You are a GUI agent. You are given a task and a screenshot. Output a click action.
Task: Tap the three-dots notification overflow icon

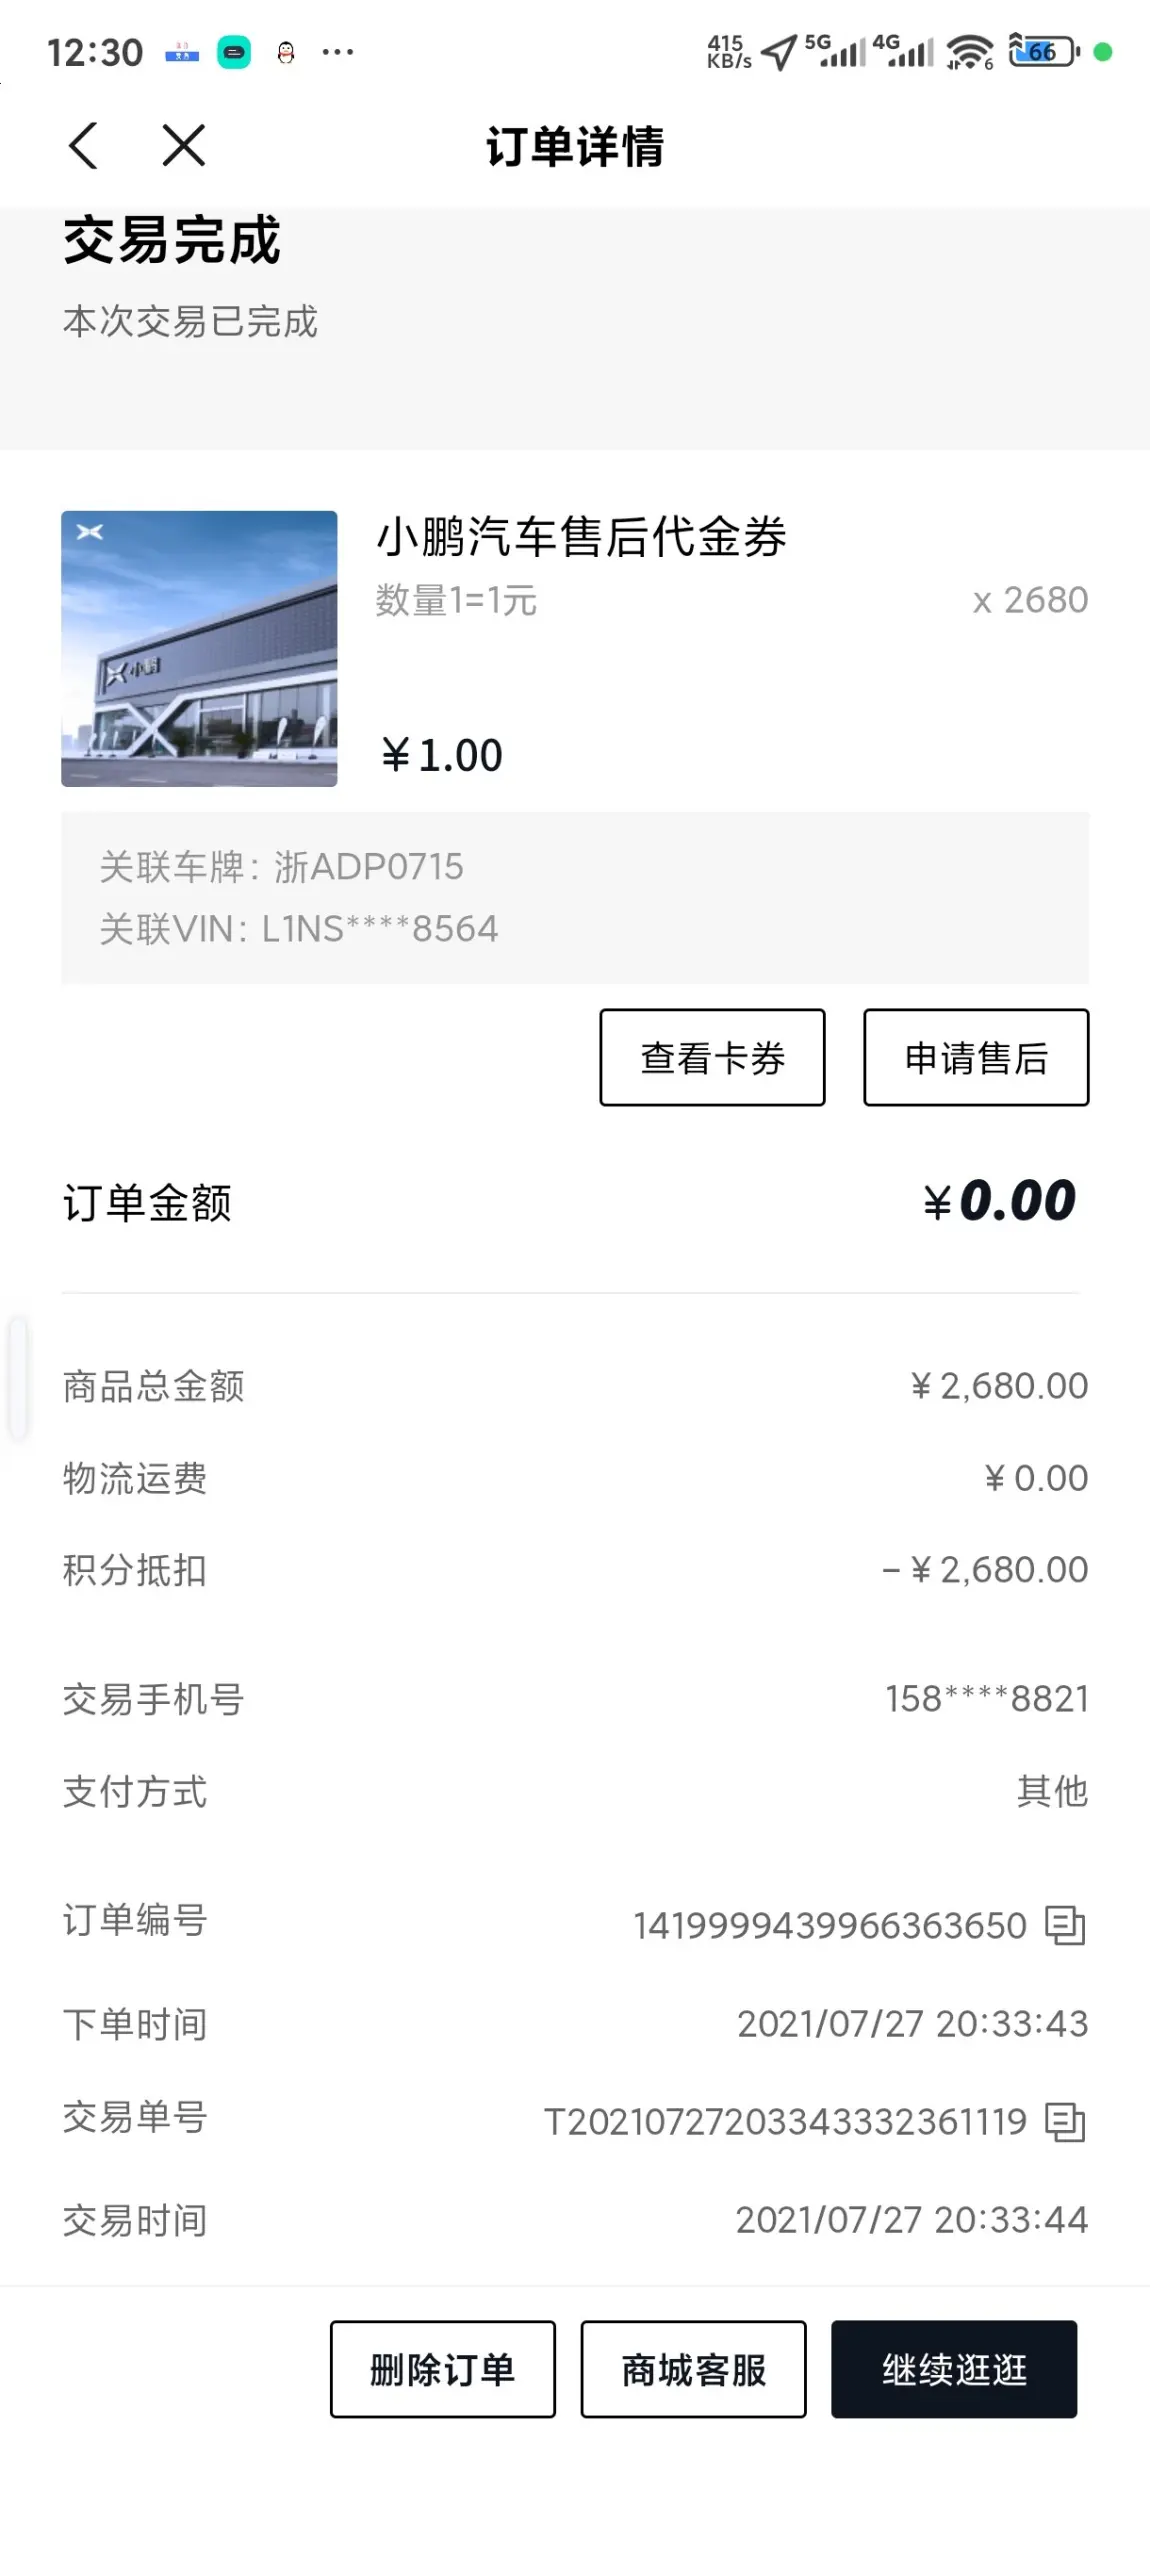click(x=338, y=52)
